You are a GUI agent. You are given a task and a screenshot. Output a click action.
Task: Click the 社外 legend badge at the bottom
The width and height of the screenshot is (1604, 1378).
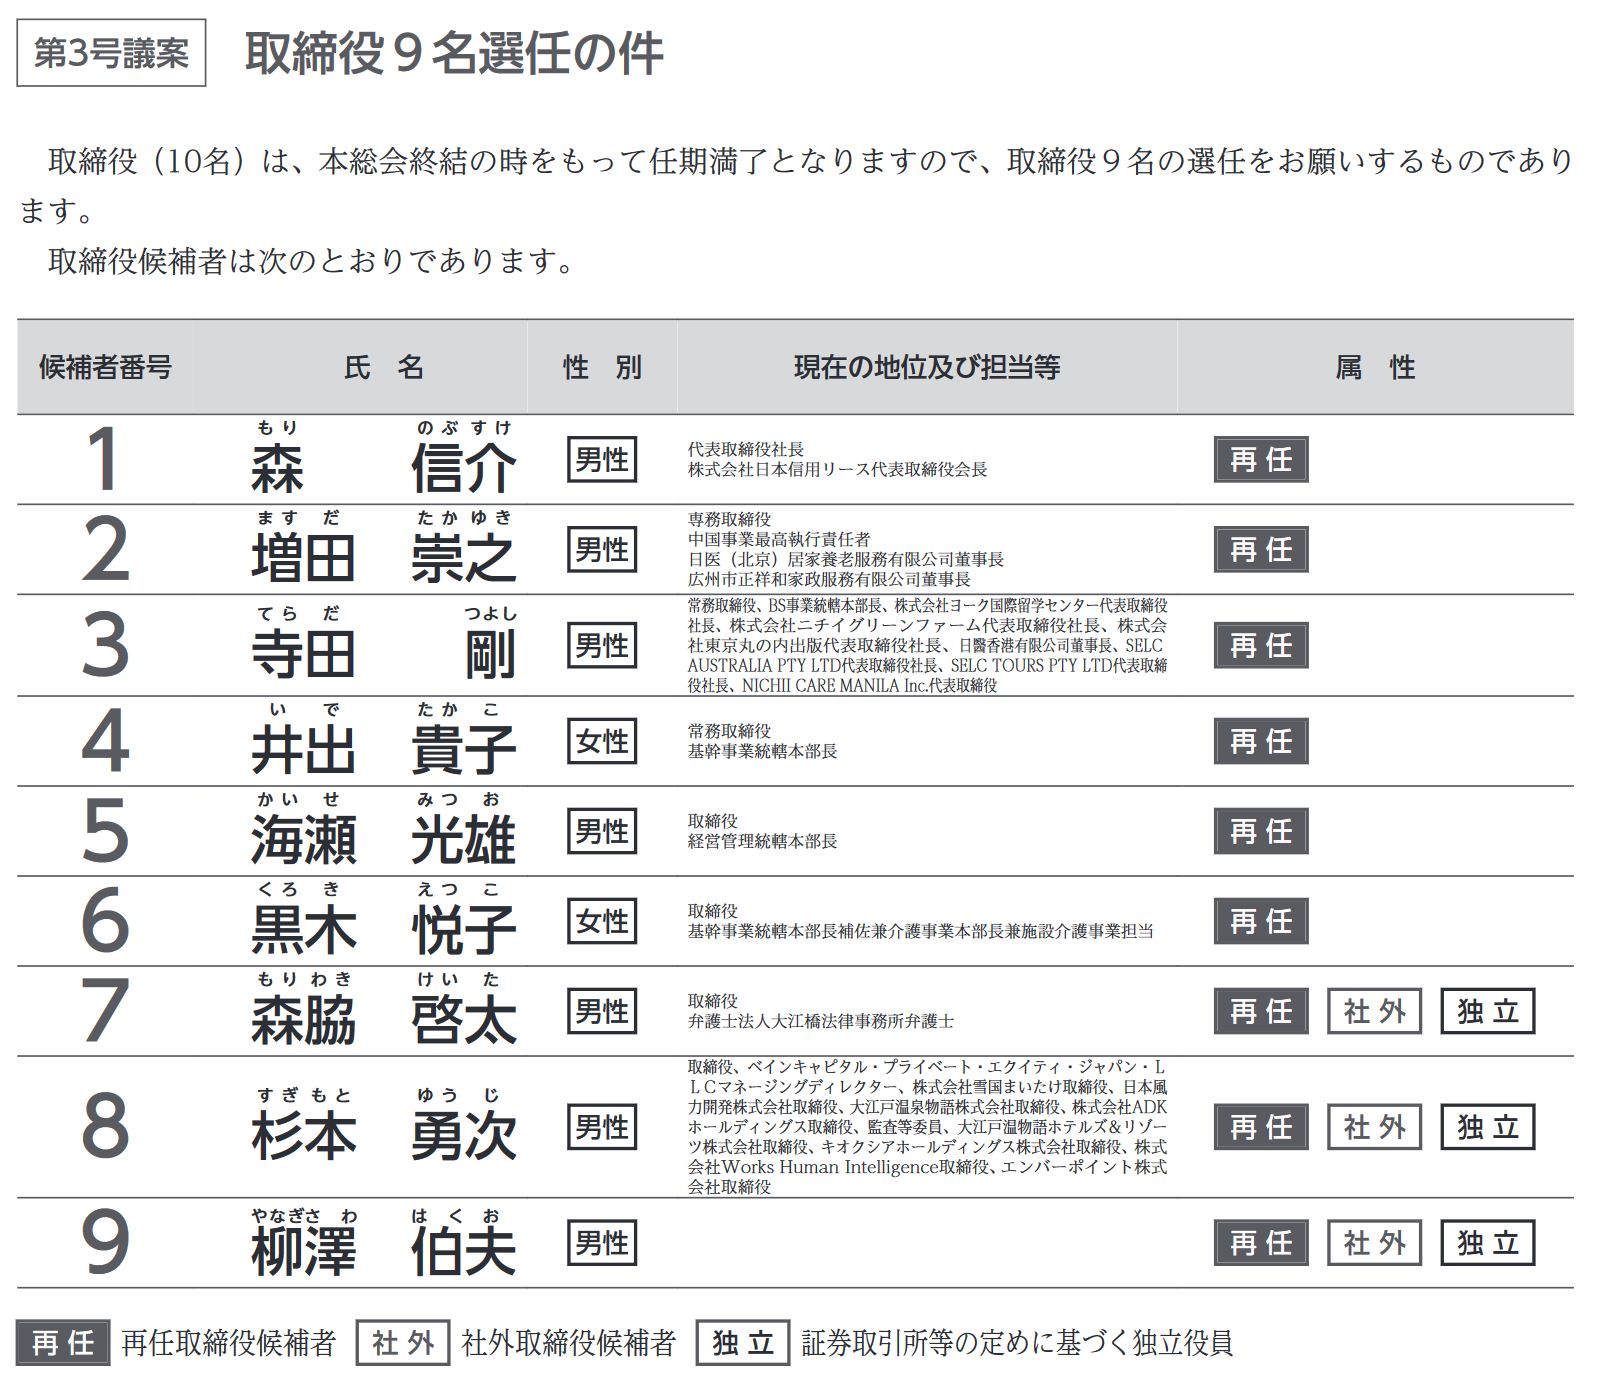point(403,1343)
